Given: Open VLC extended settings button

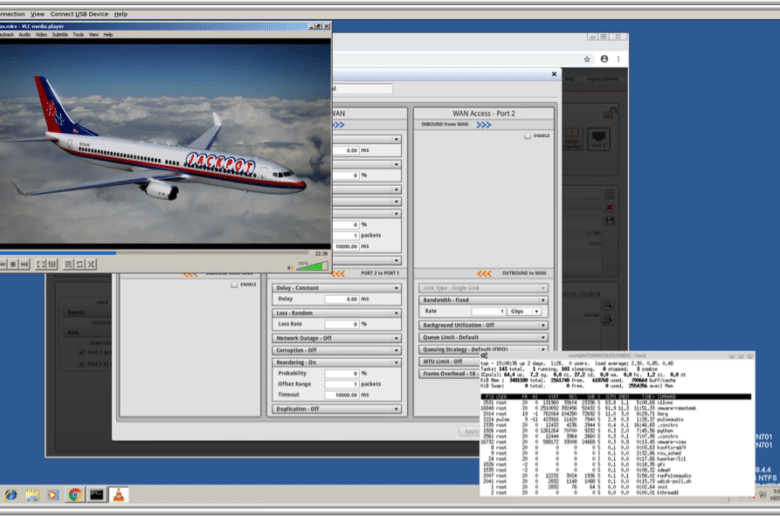Looking at the screenshot, I should (x=52, y=264).
